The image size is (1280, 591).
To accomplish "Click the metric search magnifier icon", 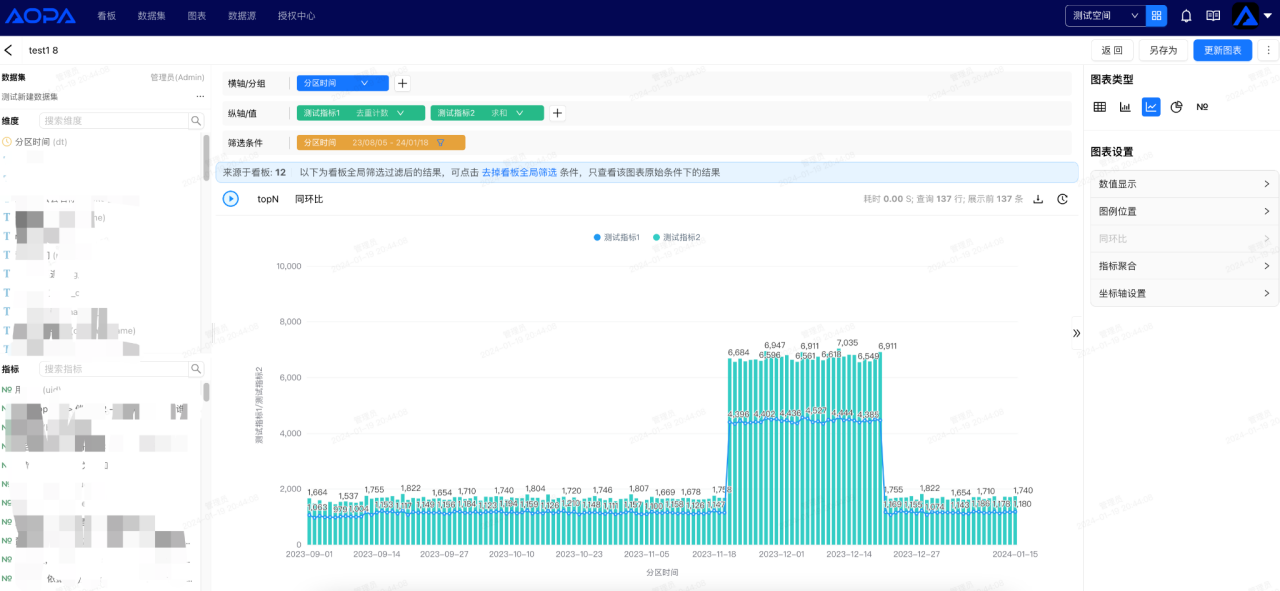I will point(196,369).
